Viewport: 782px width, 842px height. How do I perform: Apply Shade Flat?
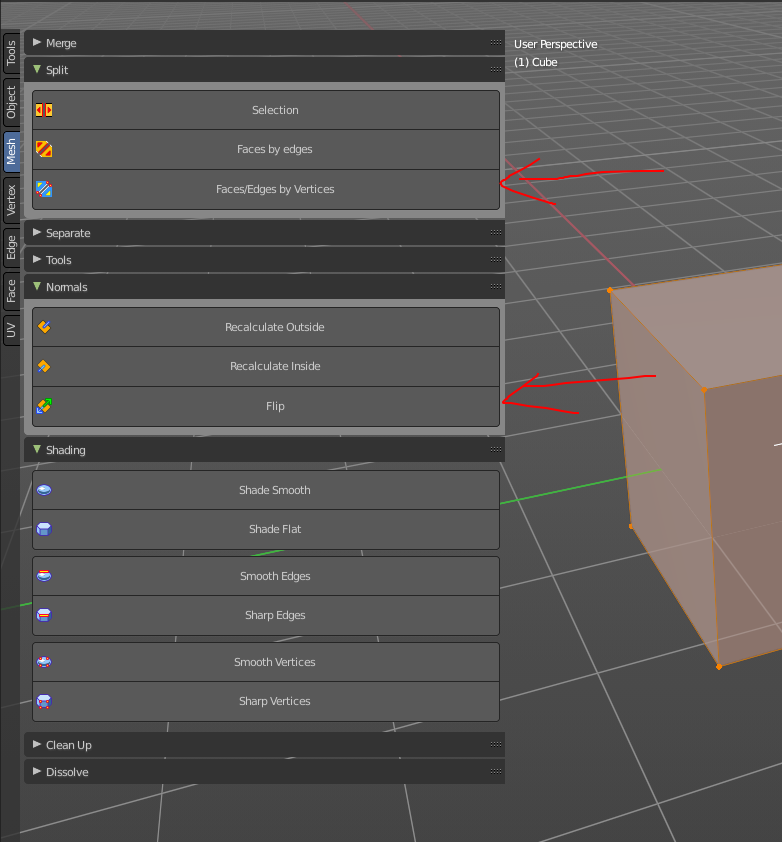point(266,529)
